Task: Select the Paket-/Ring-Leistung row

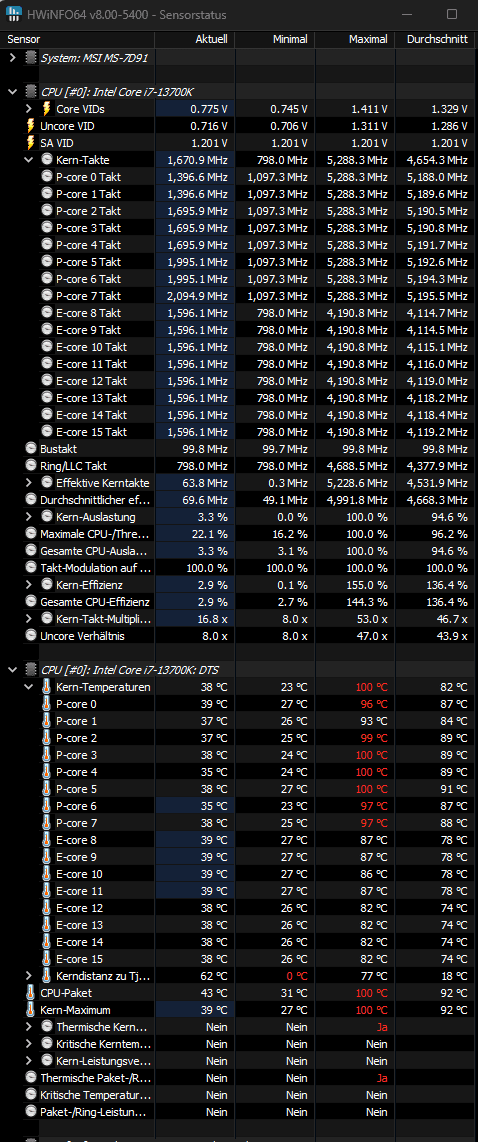Action: 239,1111
